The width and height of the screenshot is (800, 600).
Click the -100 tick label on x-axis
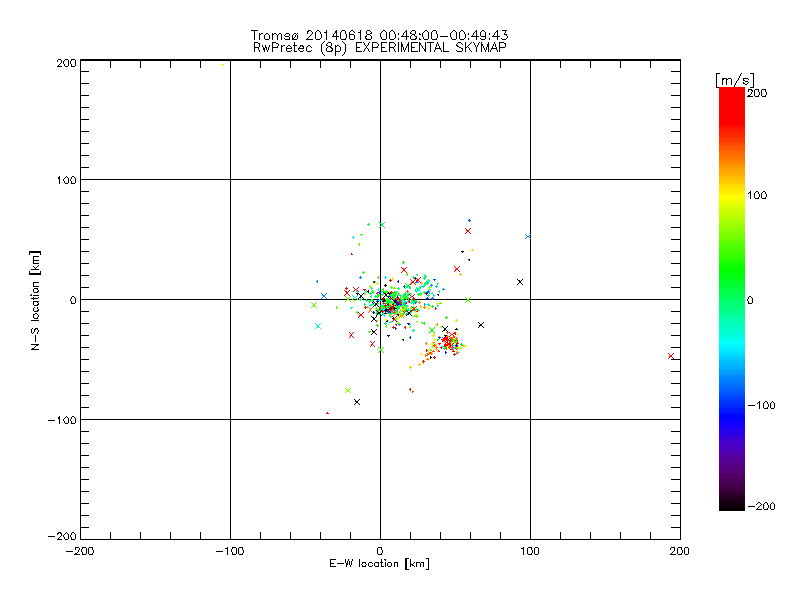230,551
